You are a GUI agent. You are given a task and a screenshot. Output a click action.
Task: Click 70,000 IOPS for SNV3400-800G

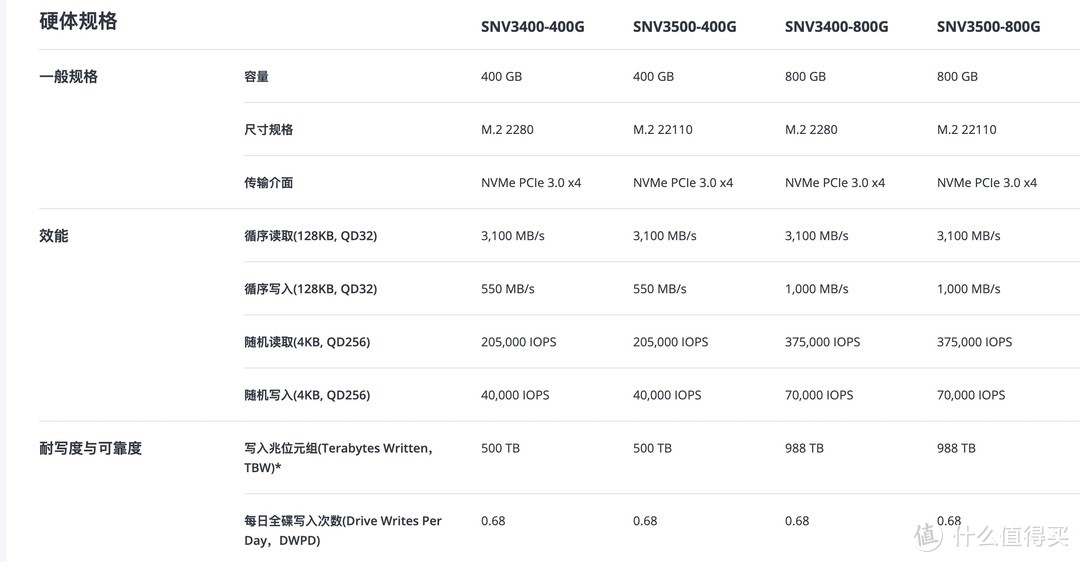click(x=819, y=395)
